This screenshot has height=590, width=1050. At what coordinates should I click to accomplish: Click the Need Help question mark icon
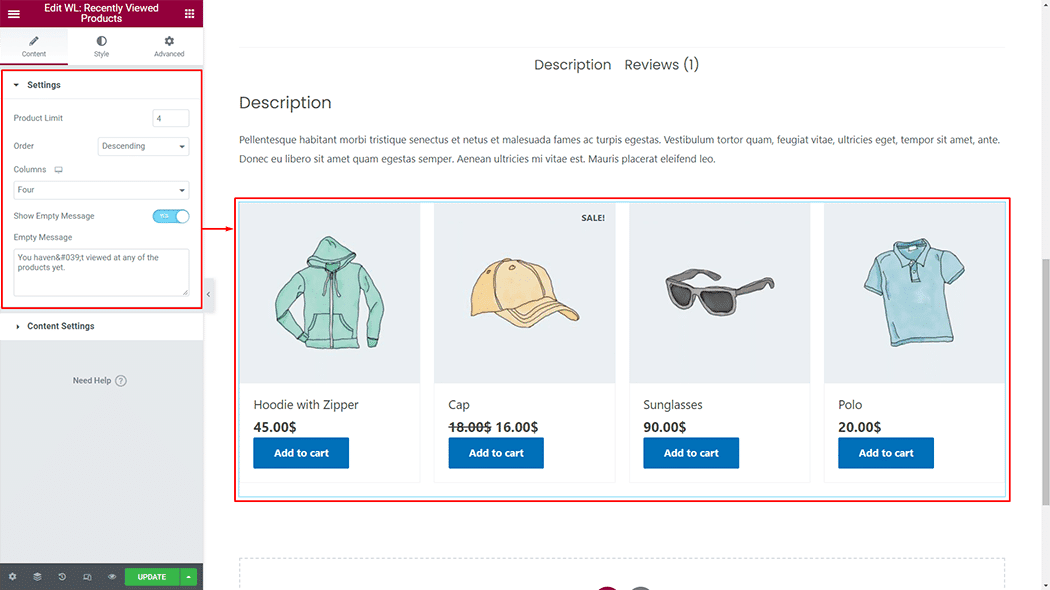point(121,381)
